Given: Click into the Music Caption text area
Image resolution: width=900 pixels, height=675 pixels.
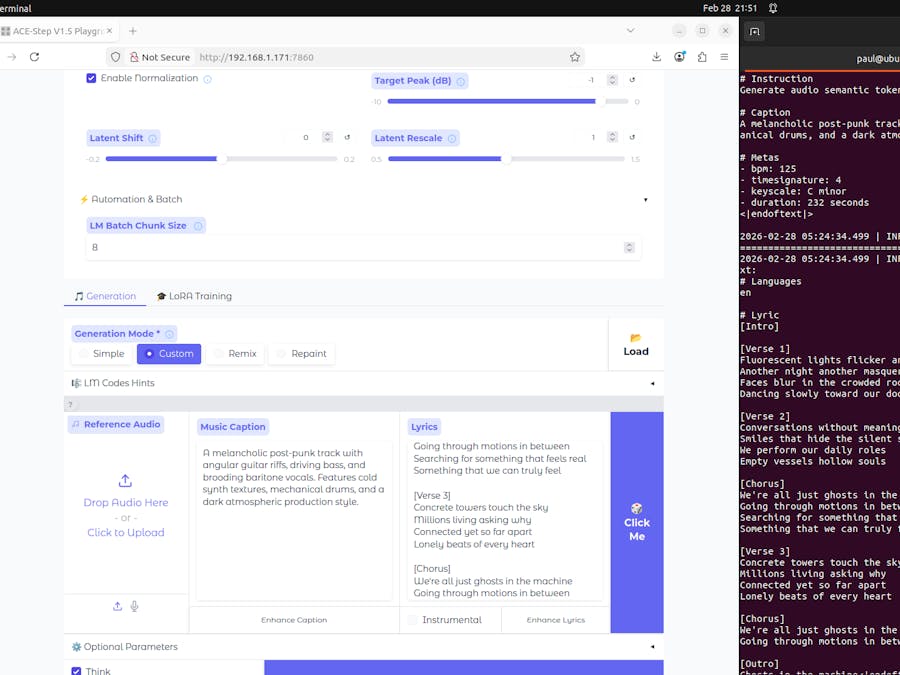Looking at the screenshot, I should coord(294,521).
